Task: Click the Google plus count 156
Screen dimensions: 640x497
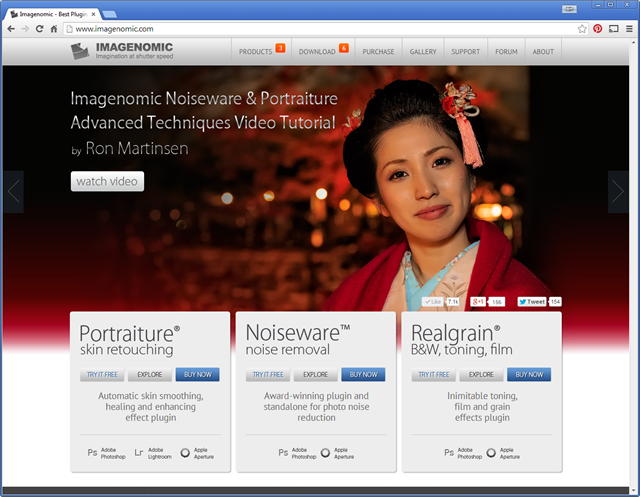Action: point(497,302)
